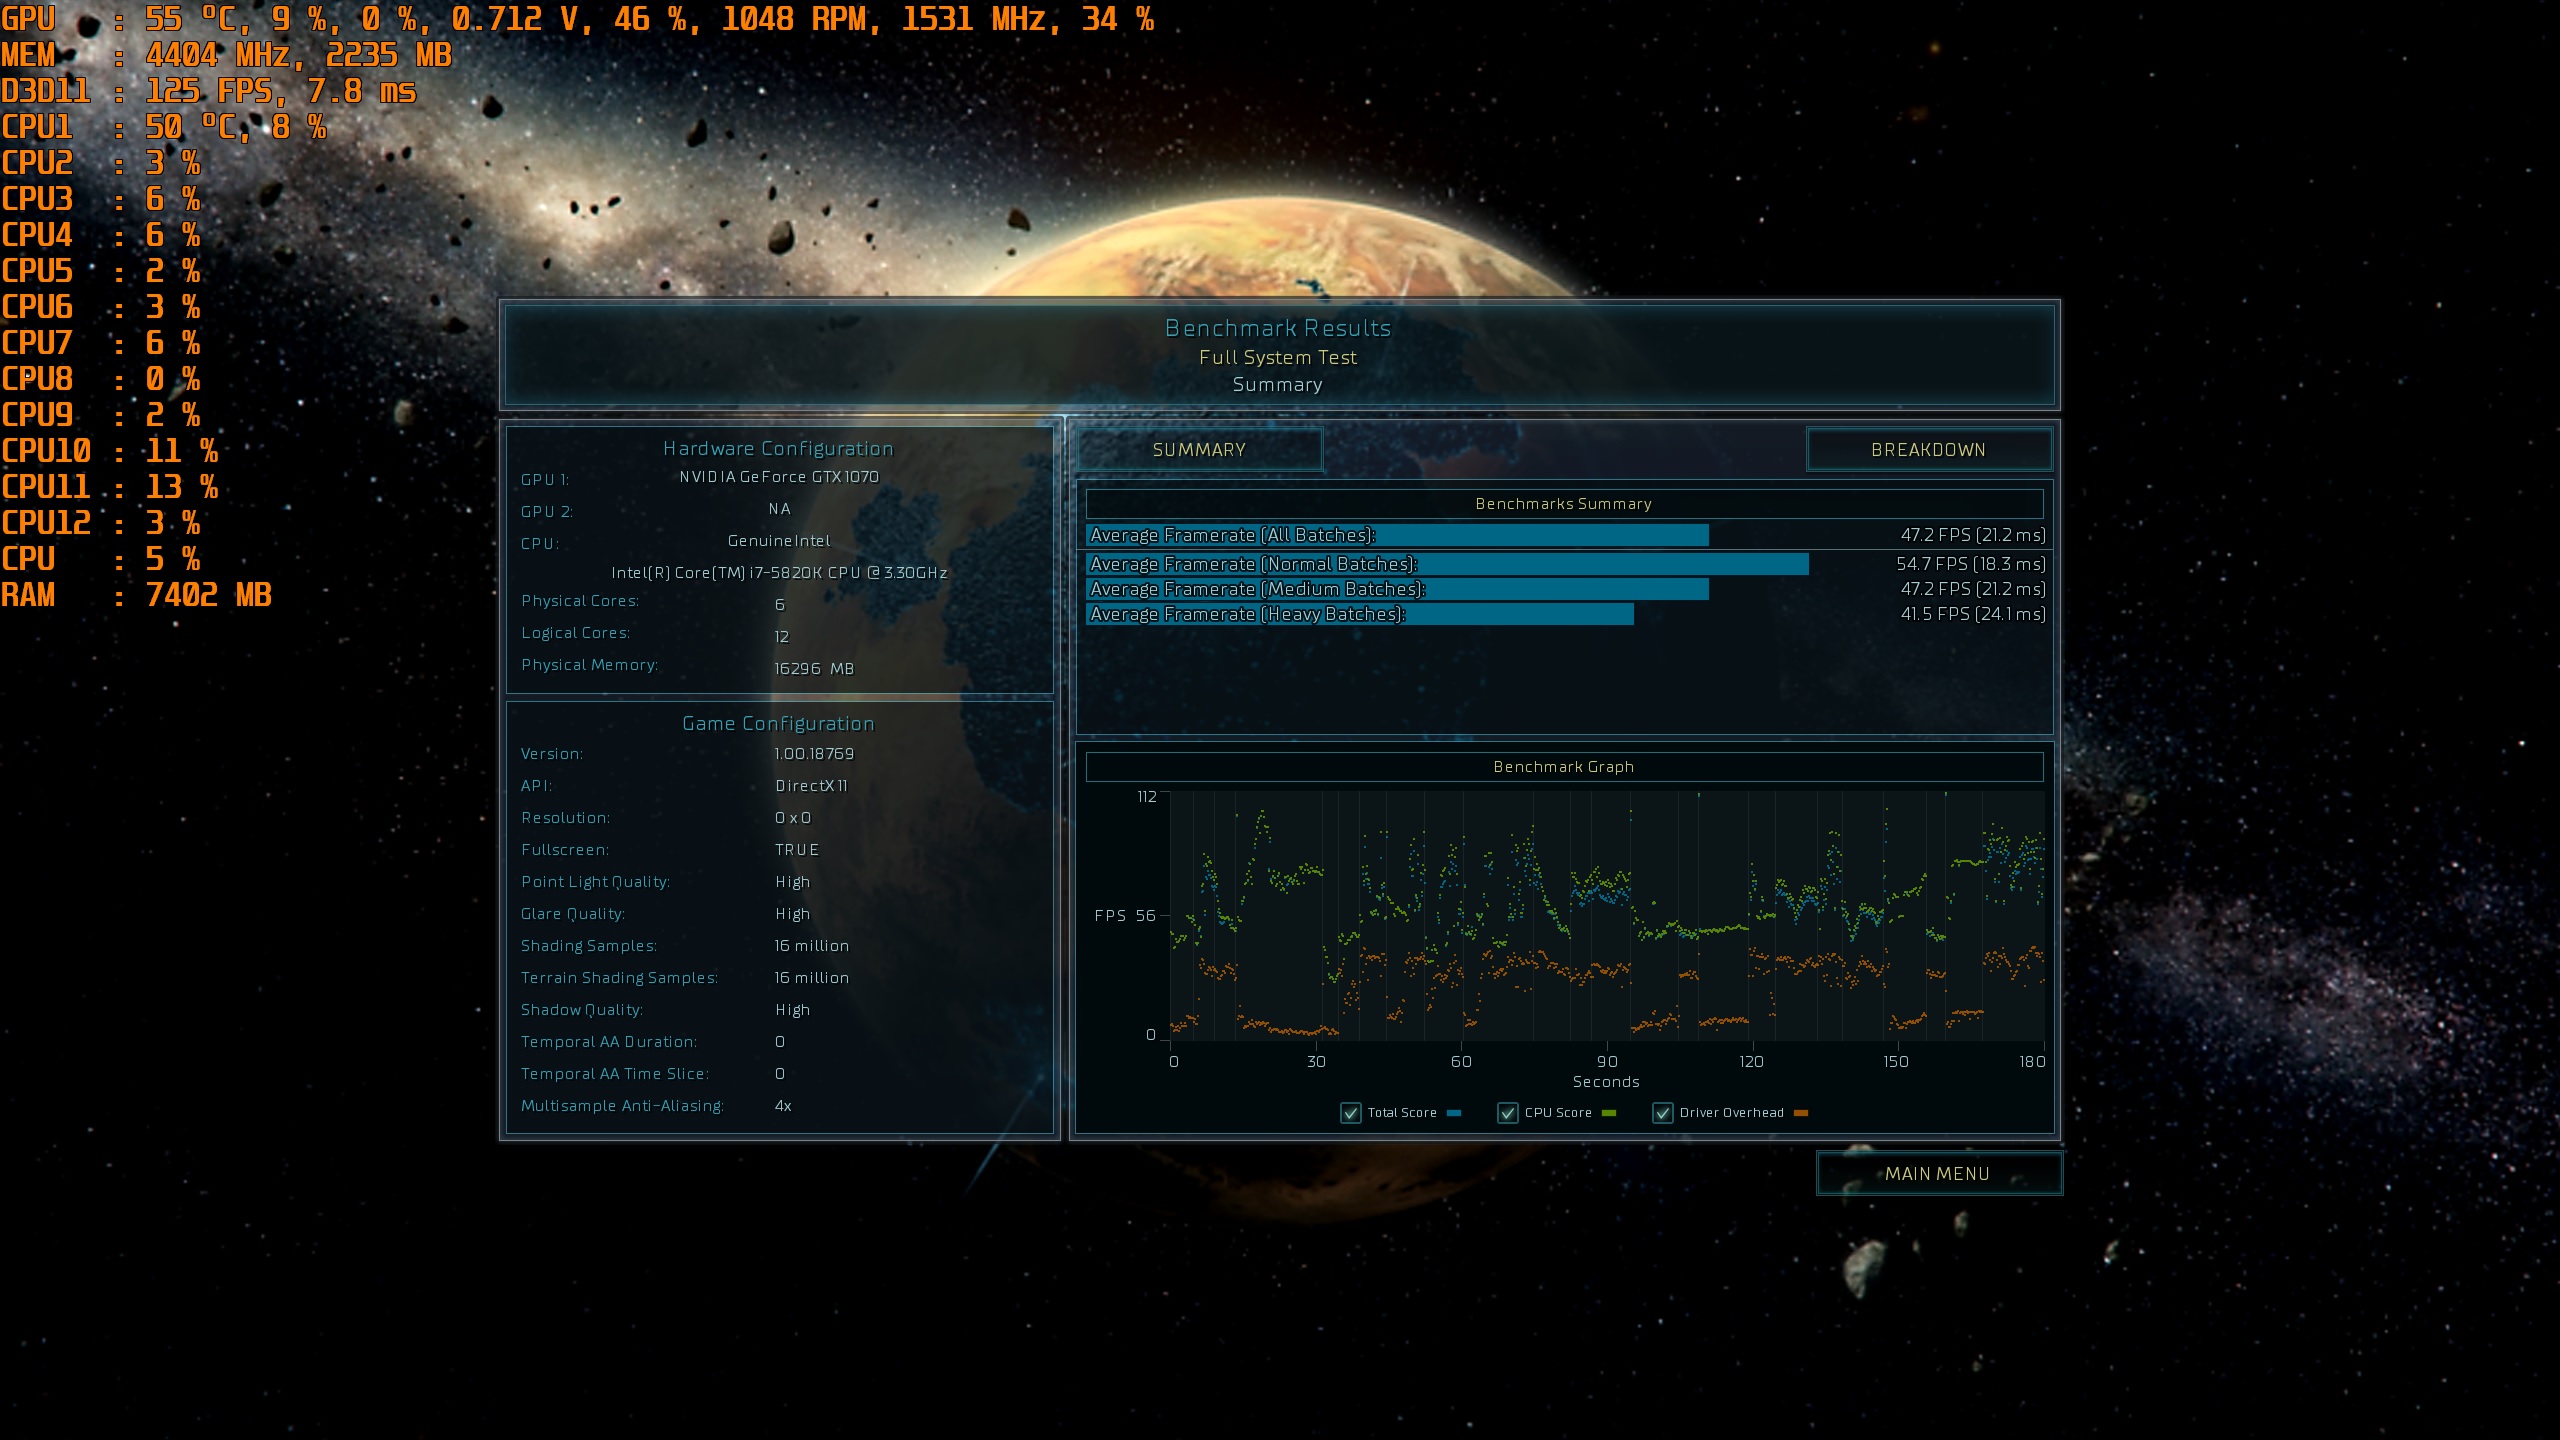The image size is (2560, 1440).
Task: Click the CPU11 13 % overlay line
Action: pyautogui.click(x=109, y=487)
